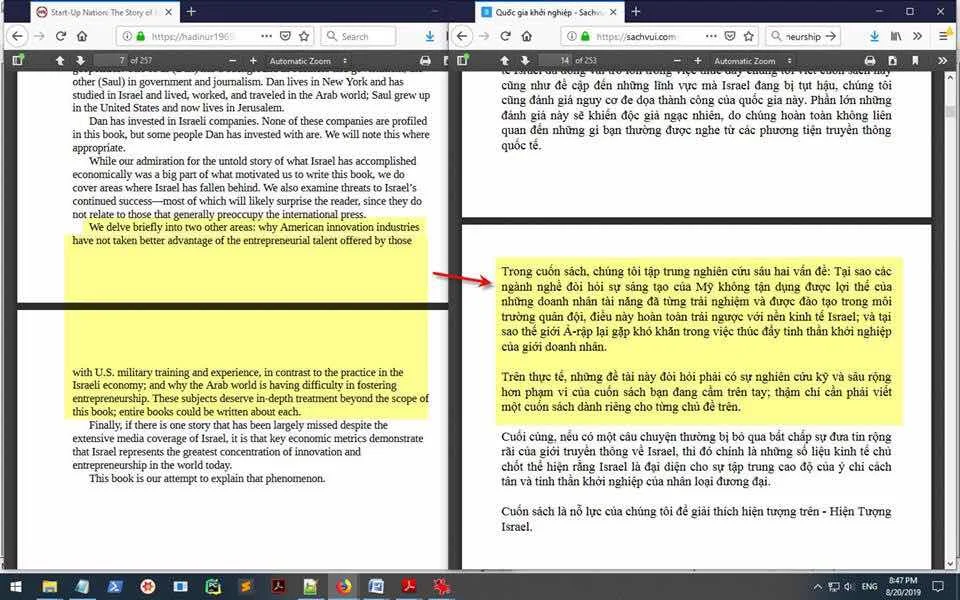Edit the page number field showing 7
Image resolution: width=960 pixels, height=600 pixels.
[110, 60]
